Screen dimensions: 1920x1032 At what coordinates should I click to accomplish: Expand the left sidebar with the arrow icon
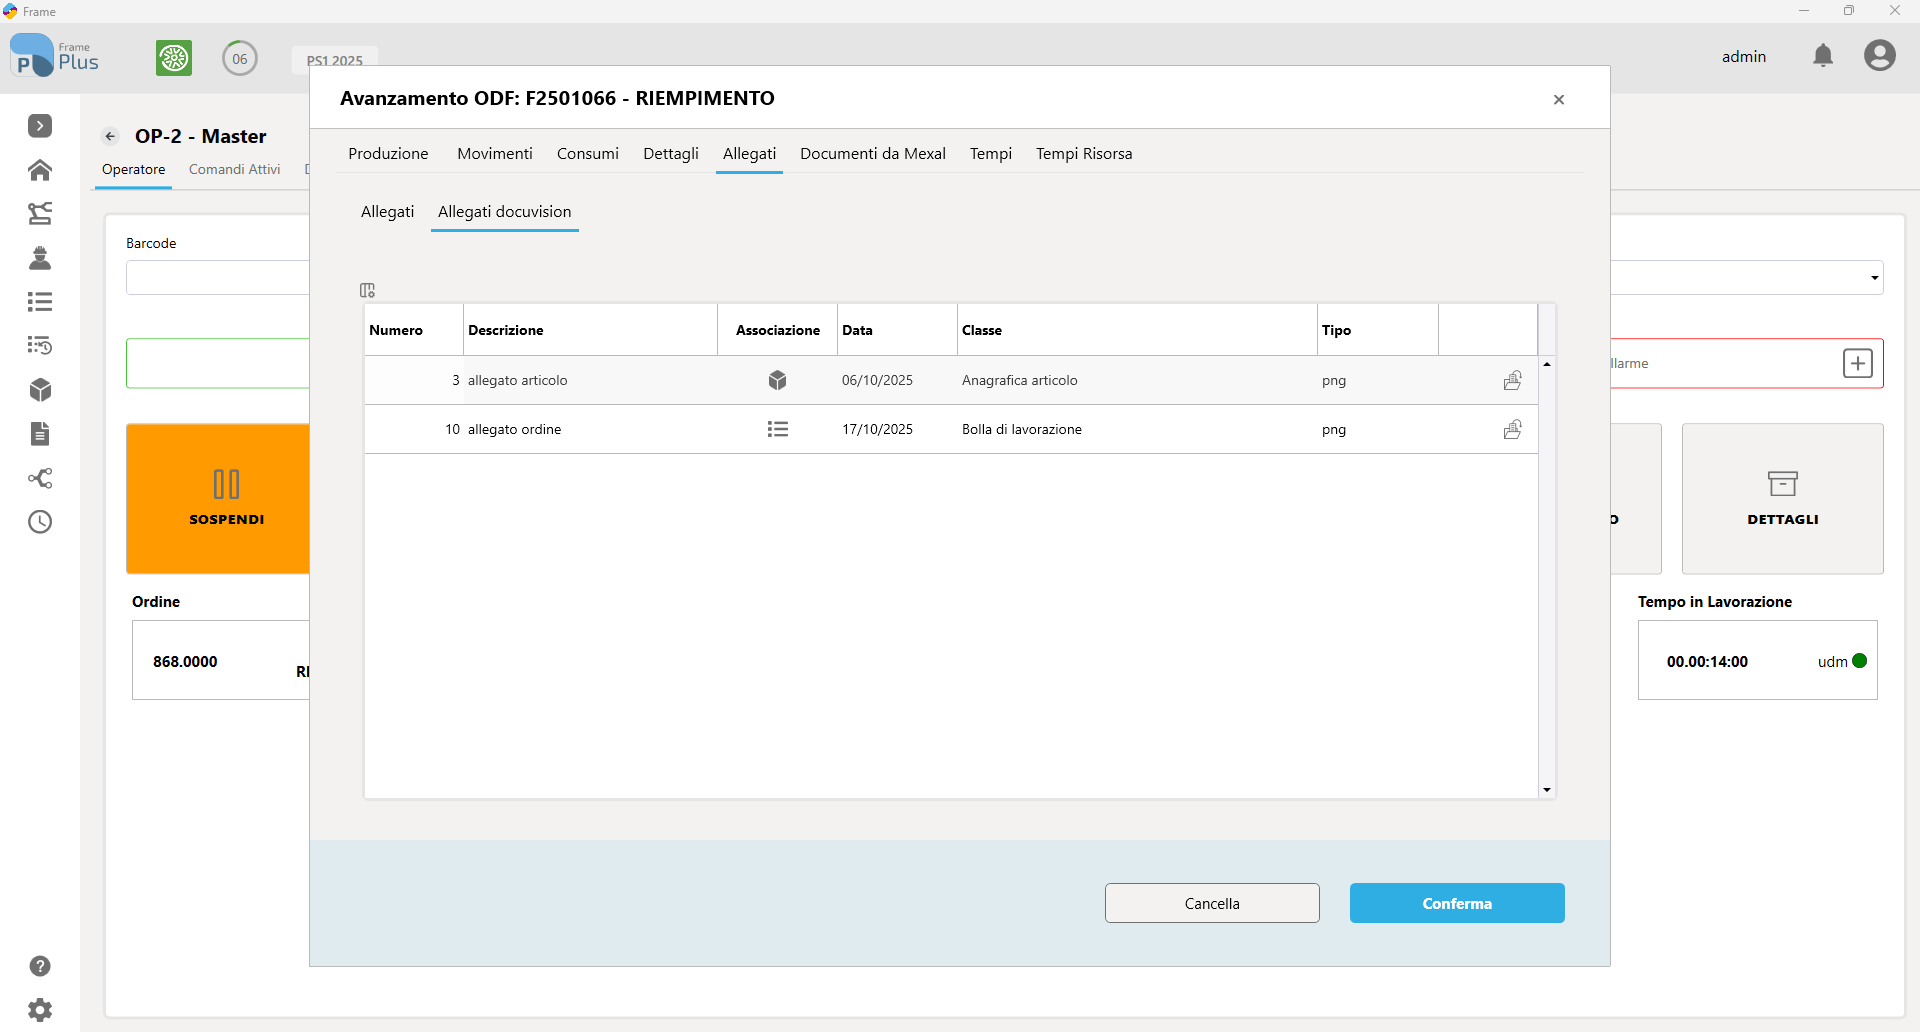coord(40,126)
